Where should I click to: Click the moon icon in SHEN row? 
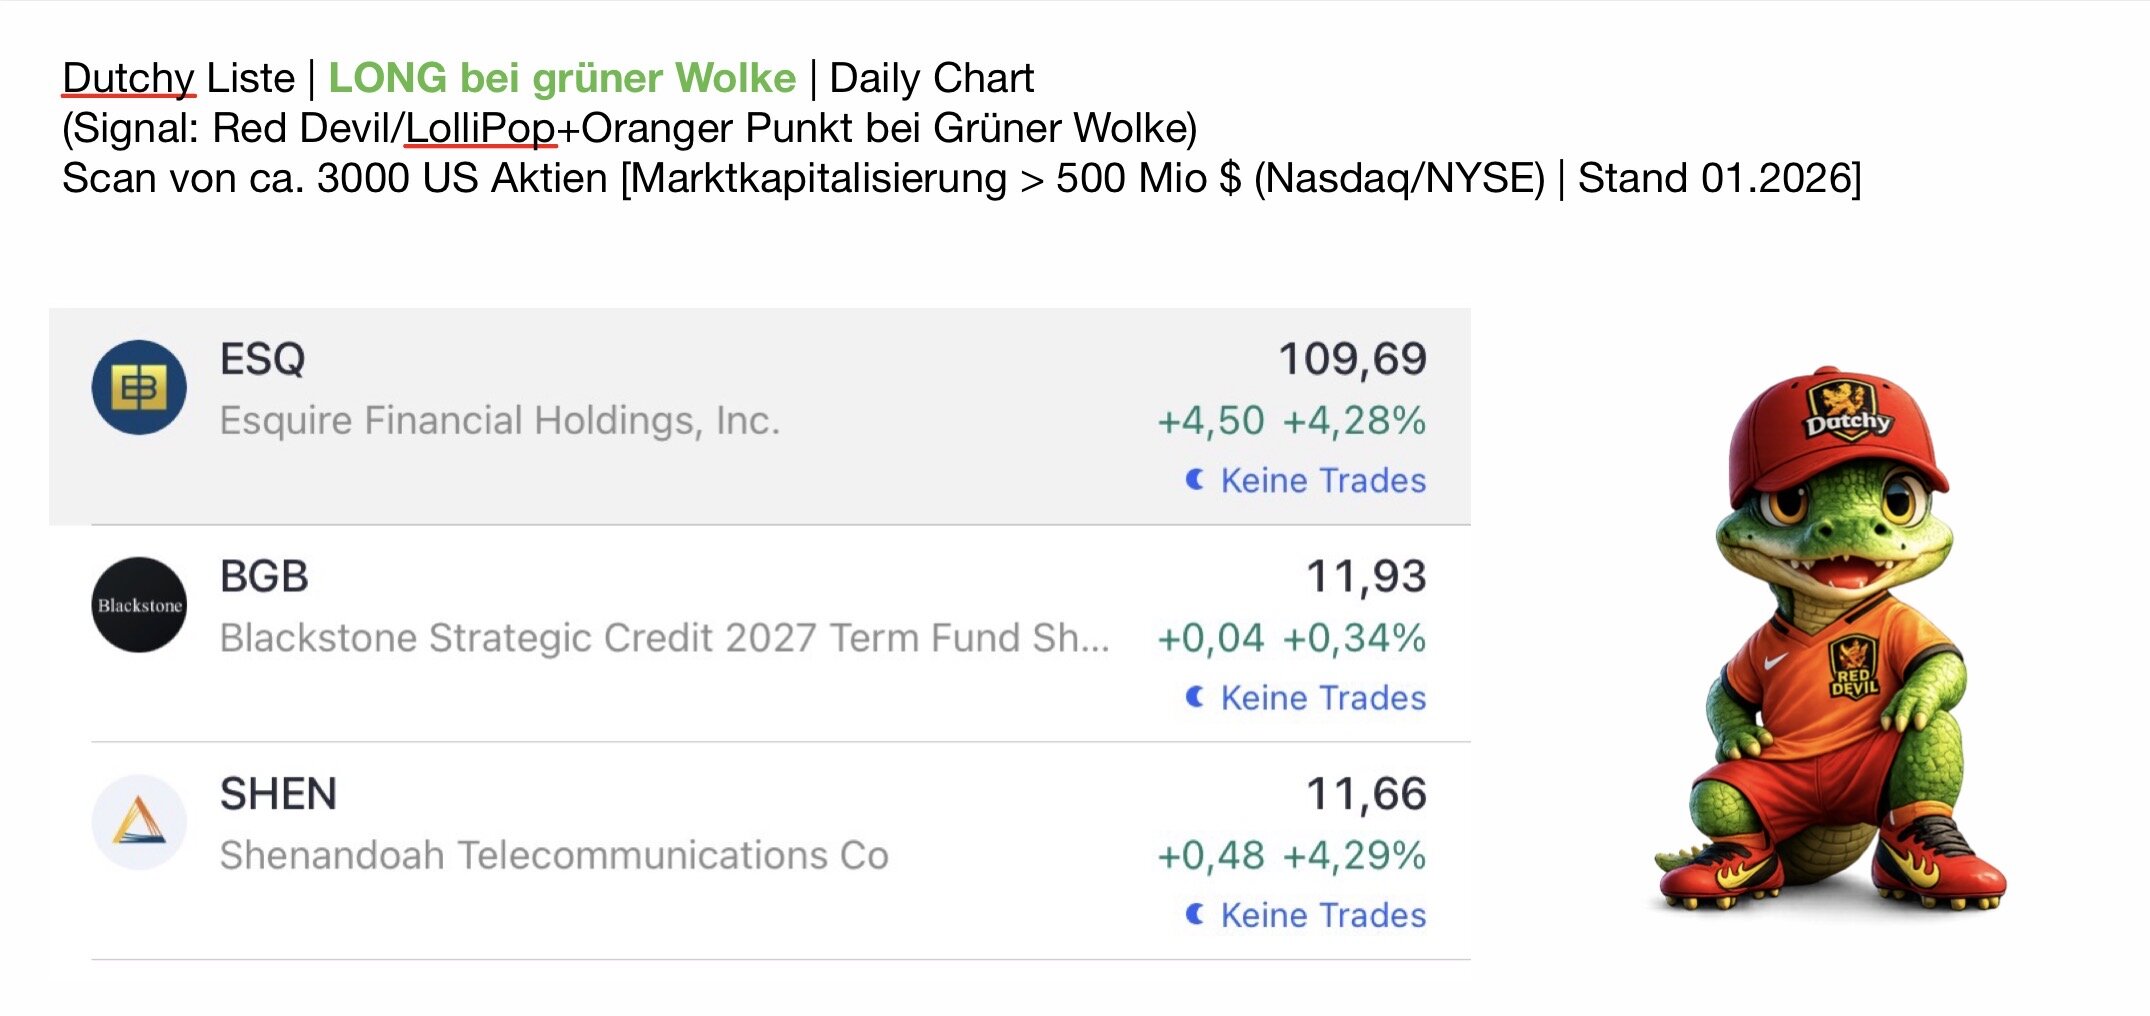1194,914
